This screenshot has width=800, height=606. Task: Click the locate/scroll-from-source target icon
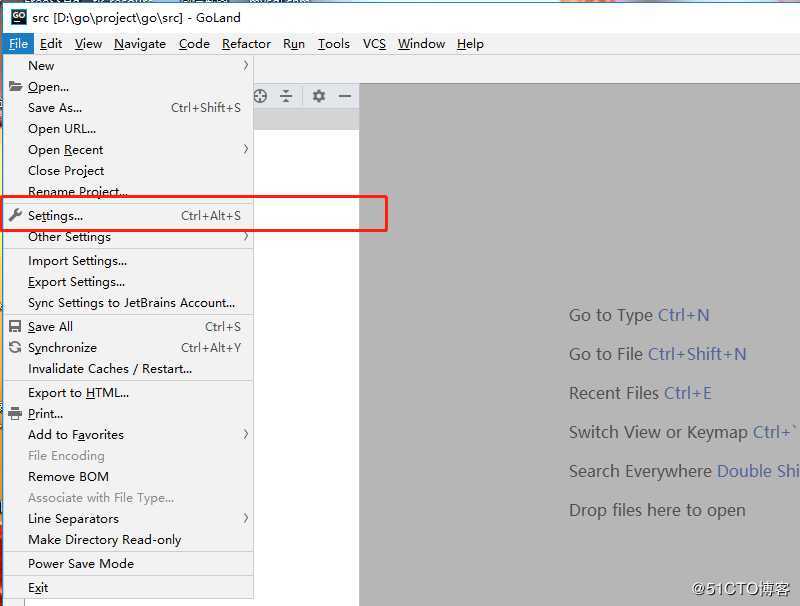260,96
